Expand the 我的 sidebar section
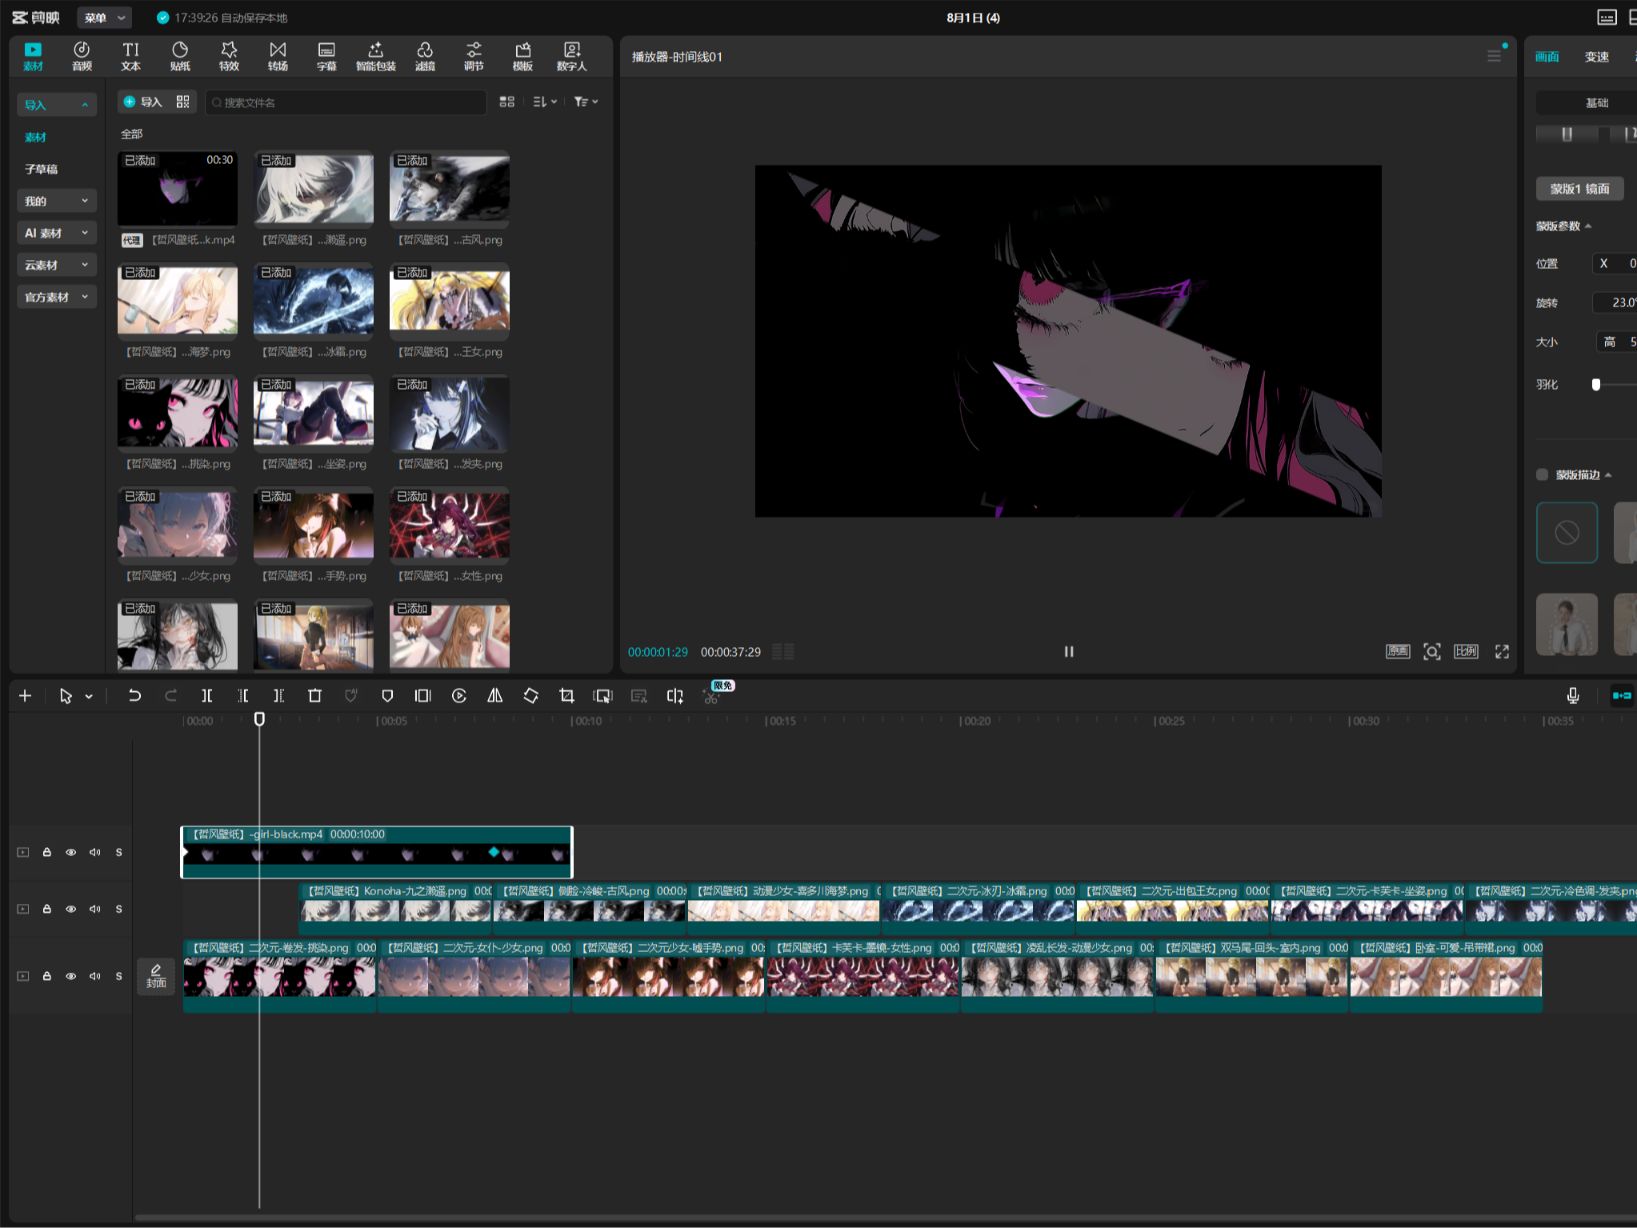The height and width of the screenshot is (1228, 1637). click(57, 201)
